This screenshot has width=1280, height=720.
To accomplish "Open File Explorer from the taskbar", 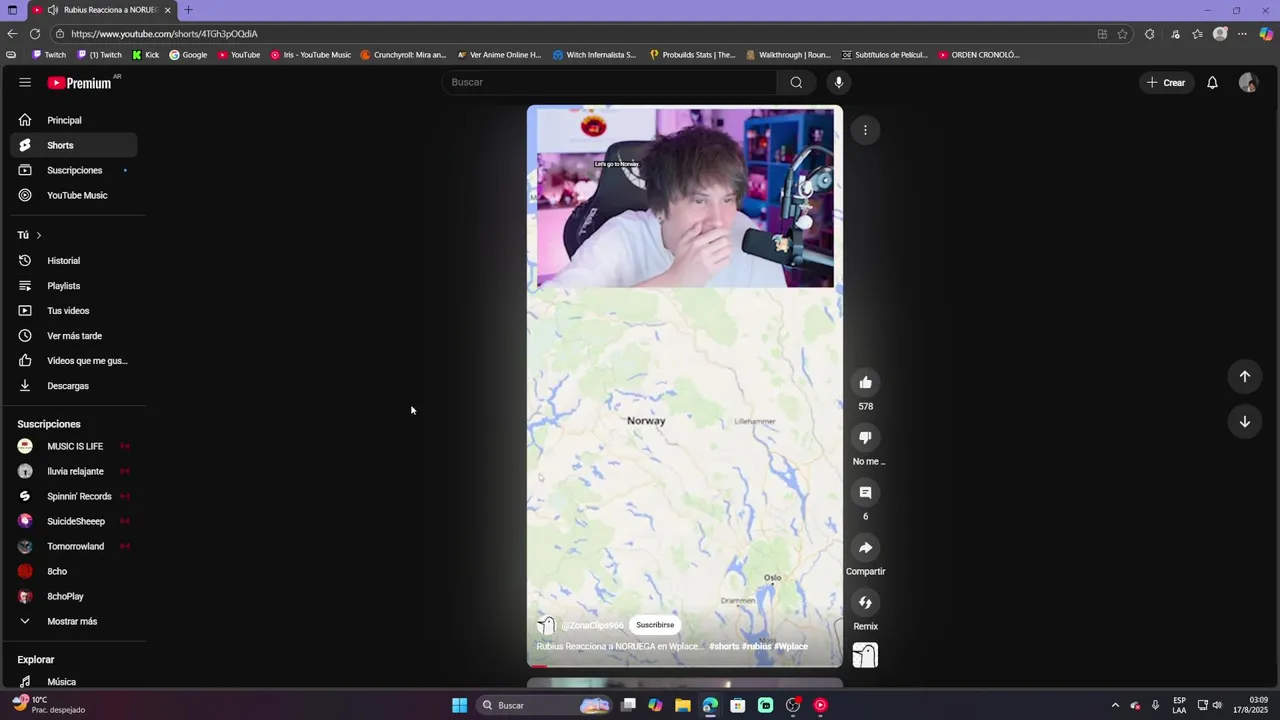I will pyautogui.click(x=683, y=705).
